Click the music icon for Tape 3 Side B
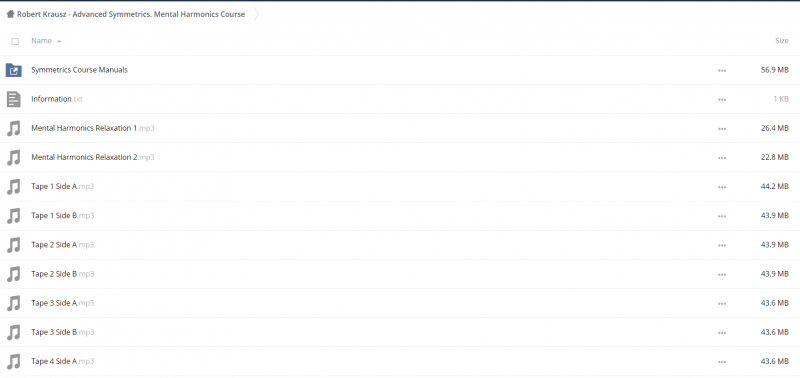The width and height of the screenshot is (800, 378). point(14,332)
